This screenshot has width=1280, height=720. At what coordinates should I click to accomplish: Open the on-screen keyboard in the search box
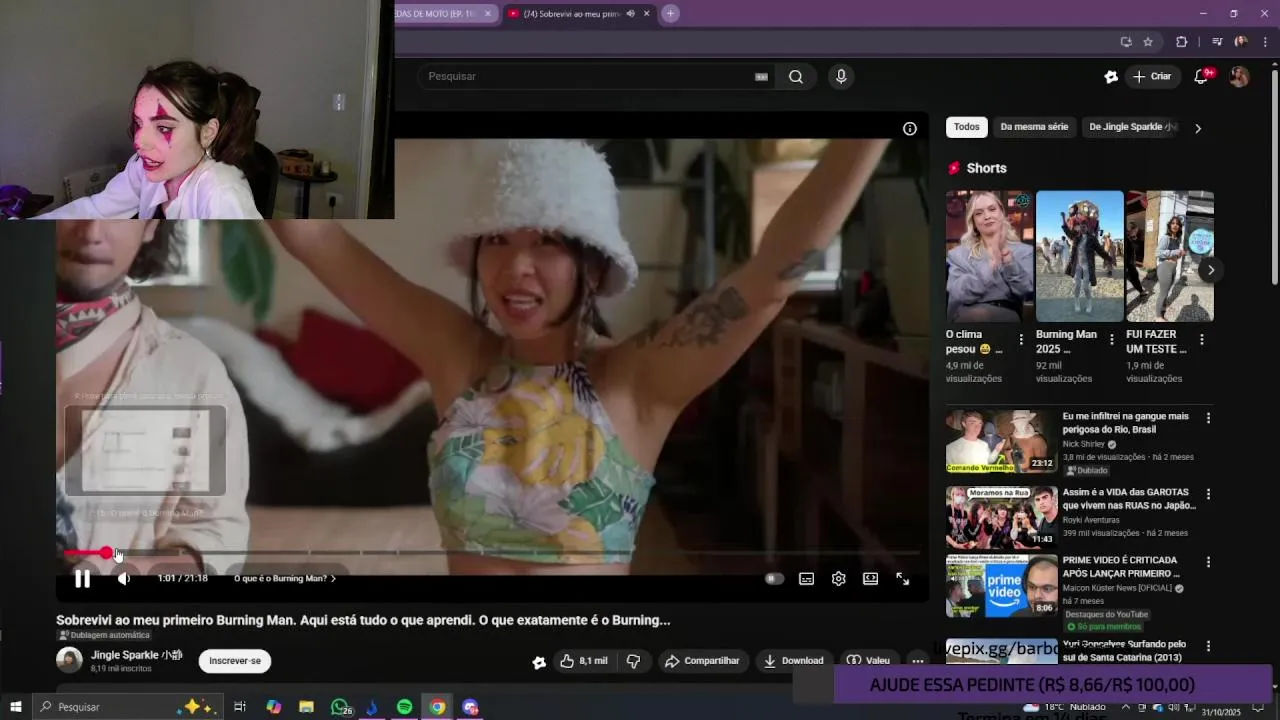[x=761, y=76]
